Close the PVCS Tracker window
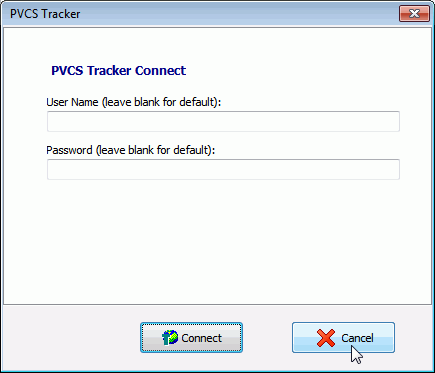The width and height of the screenshot is (435, 373). (x=414, y=14)
